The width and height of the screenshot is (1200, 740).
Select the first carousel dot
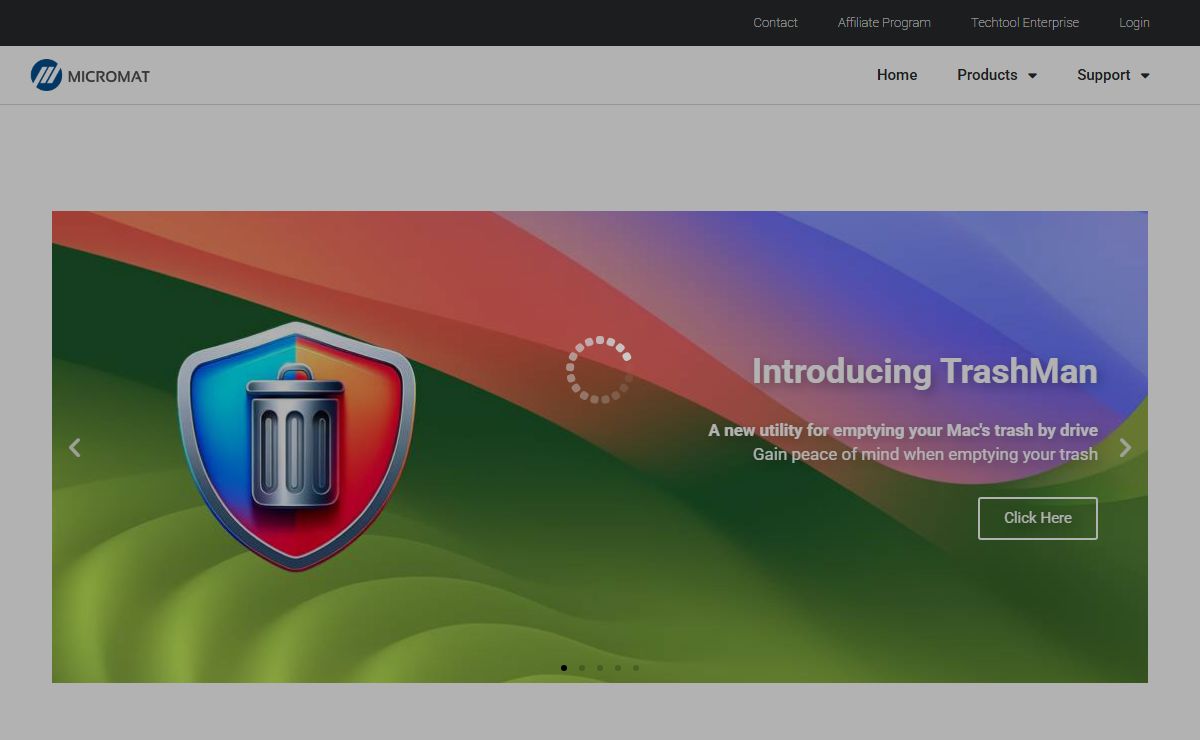click(x=564, y=668)
